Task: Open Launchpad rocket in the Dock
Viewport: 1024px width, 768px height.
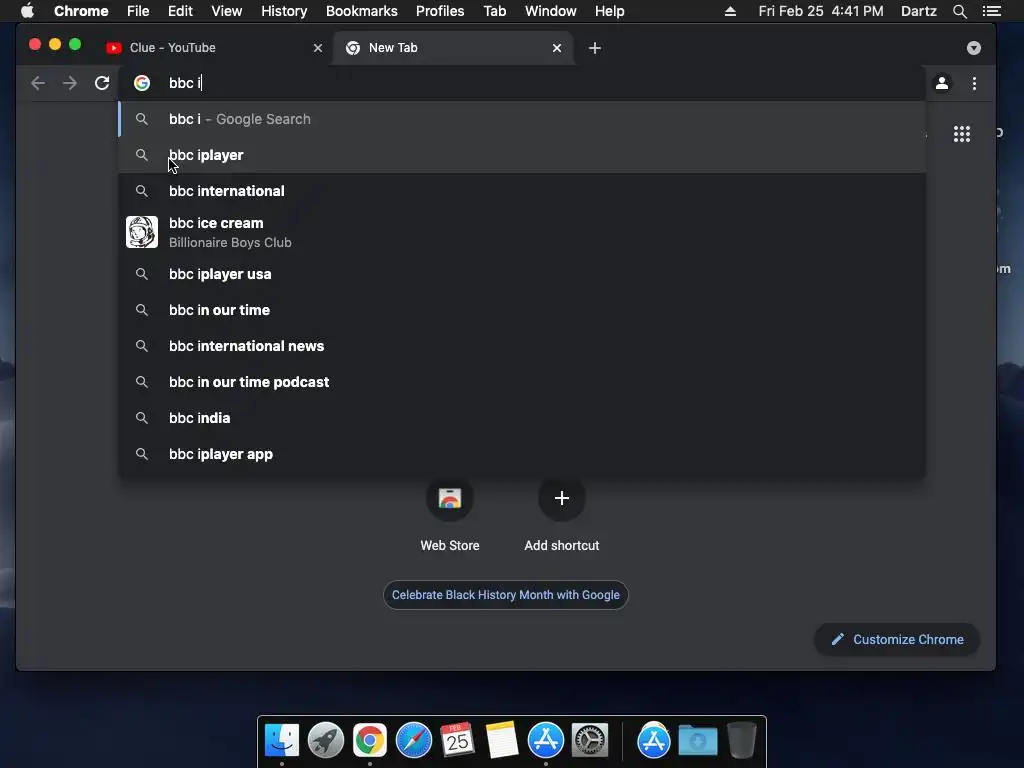Action: point(326,740)
